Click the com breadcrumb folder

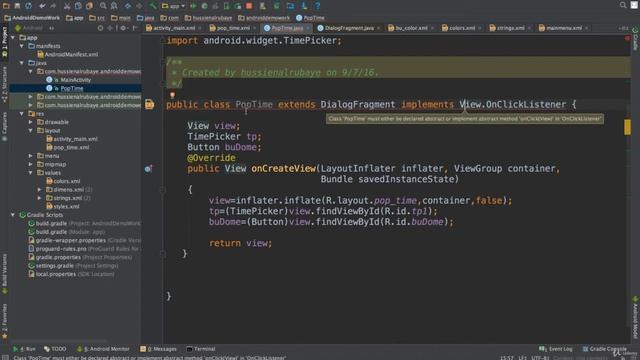pyautogui.click(x=169, y=18)
